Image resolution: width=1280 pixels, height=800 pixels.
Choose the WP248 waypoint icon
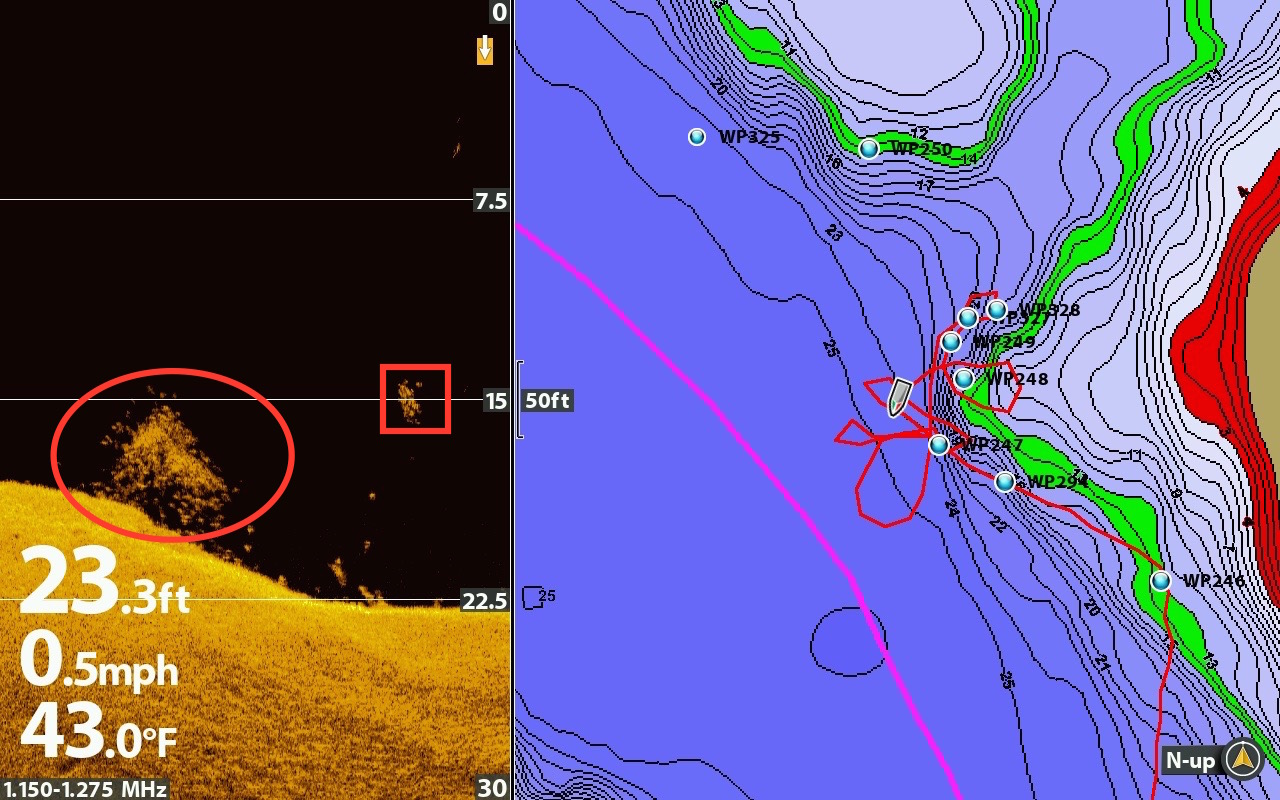pos(964,379)
